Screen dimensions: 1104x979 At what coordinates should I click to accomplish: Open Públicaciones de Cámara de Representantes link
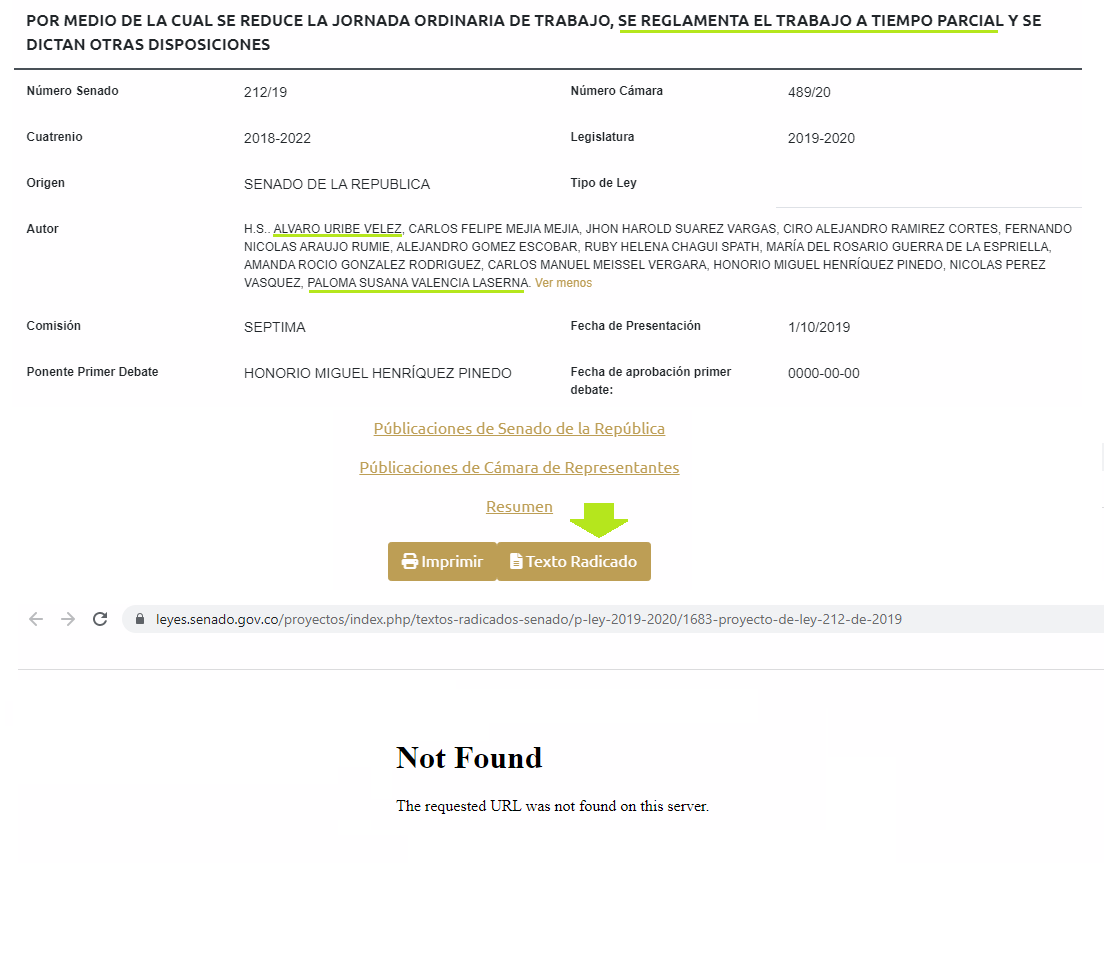[x=519, y=468]
